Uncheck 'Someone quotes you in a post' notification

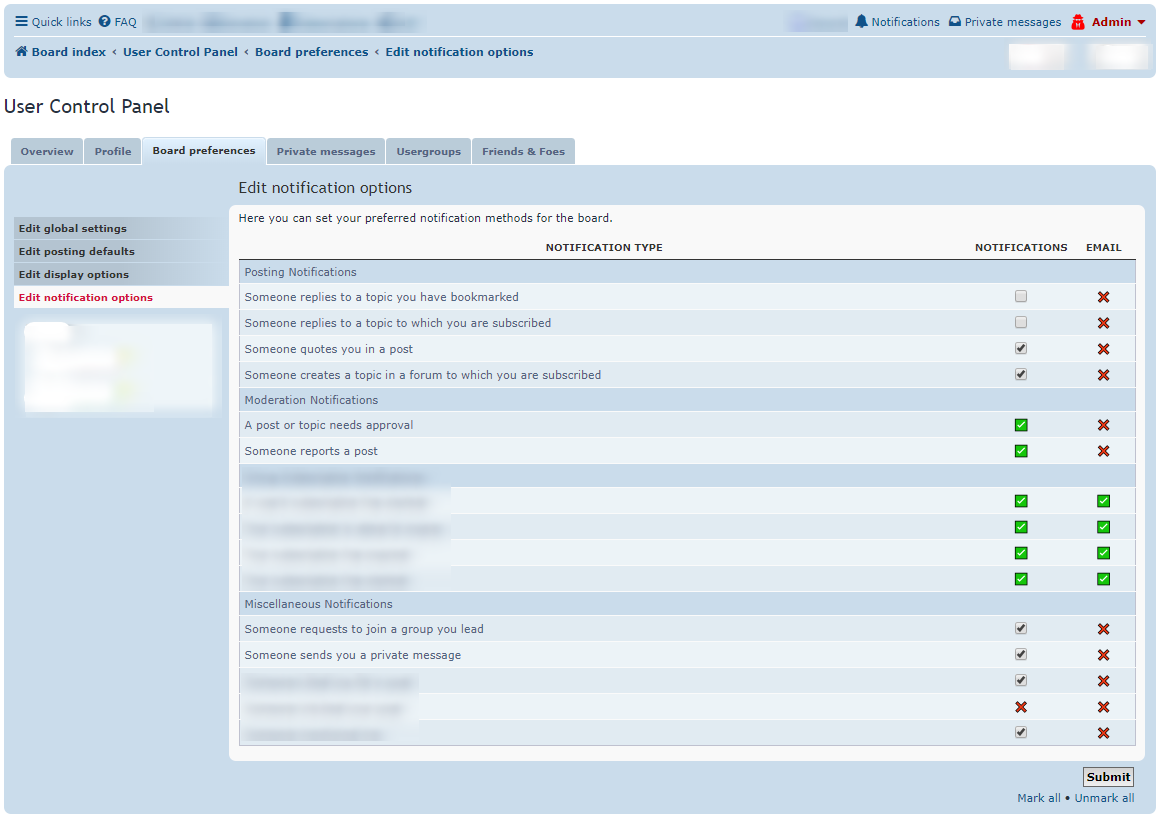pos(1020,349)
